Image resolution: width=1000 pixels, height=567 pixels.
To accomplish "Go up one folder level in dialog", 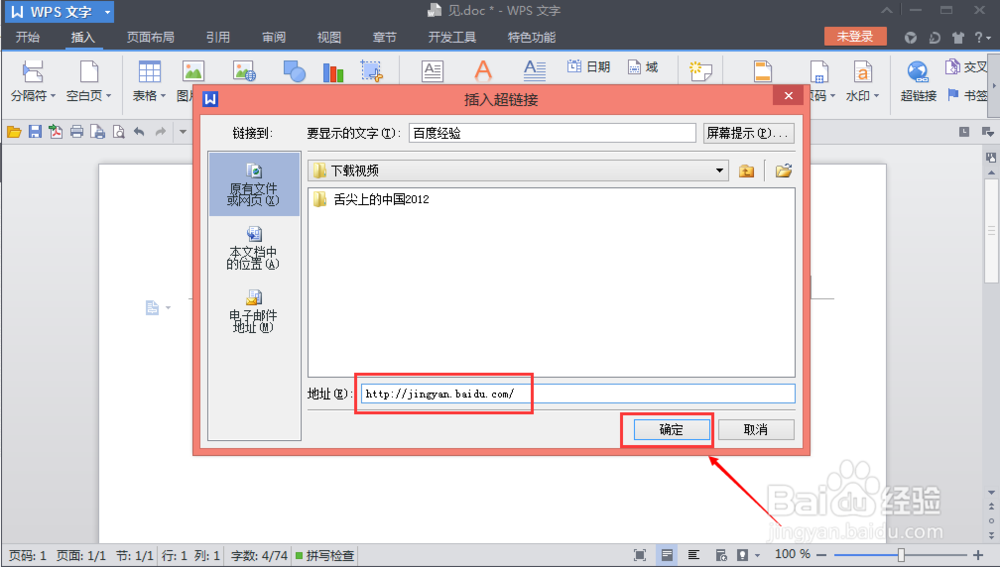I will pos(746,171).
